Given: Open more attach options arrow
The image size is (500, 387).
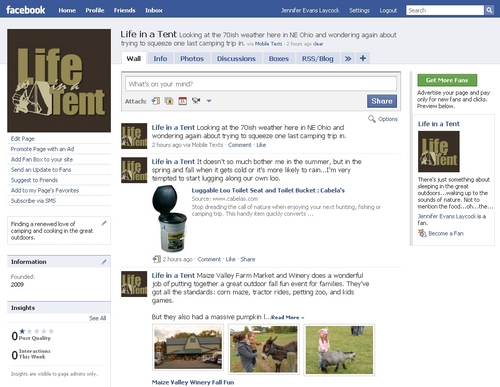Looking at the screenshot, I should [x=209, y=101].
